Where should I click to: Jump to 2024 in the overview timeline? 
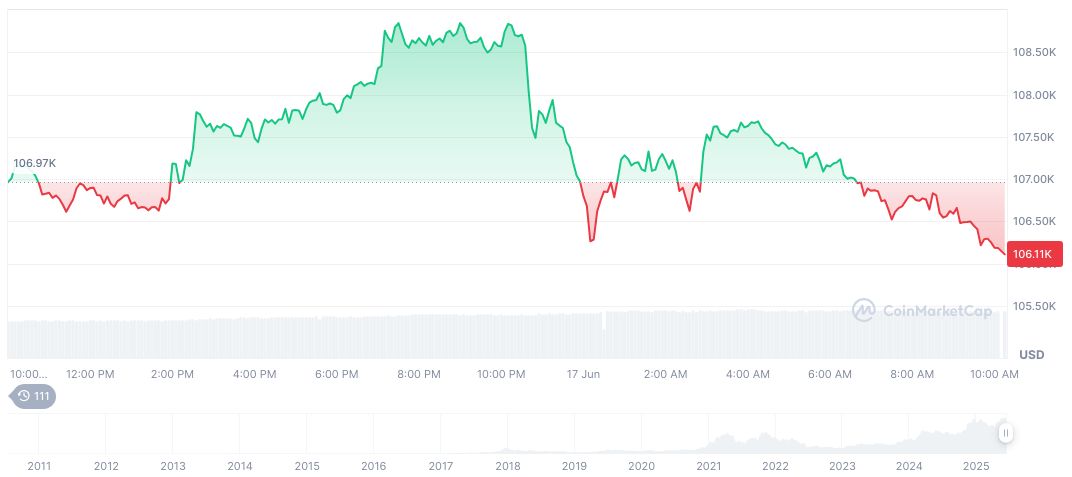[909, 466]
